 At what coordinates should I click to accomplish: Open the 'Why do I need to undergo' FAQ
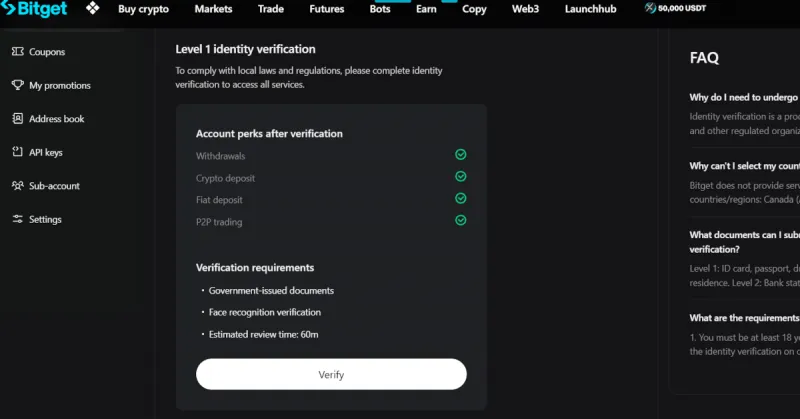[x=744, y=97]
